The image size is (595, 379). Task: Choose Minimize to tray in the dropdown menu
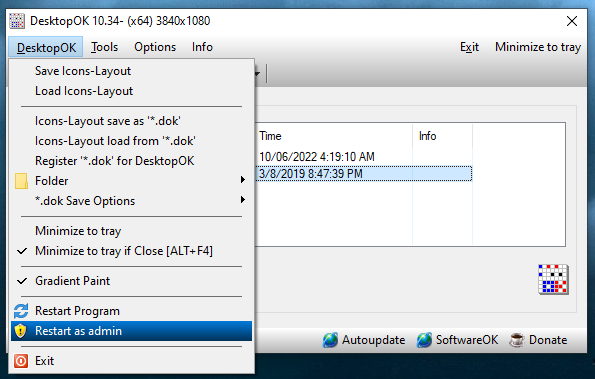(x=131, y=231)
